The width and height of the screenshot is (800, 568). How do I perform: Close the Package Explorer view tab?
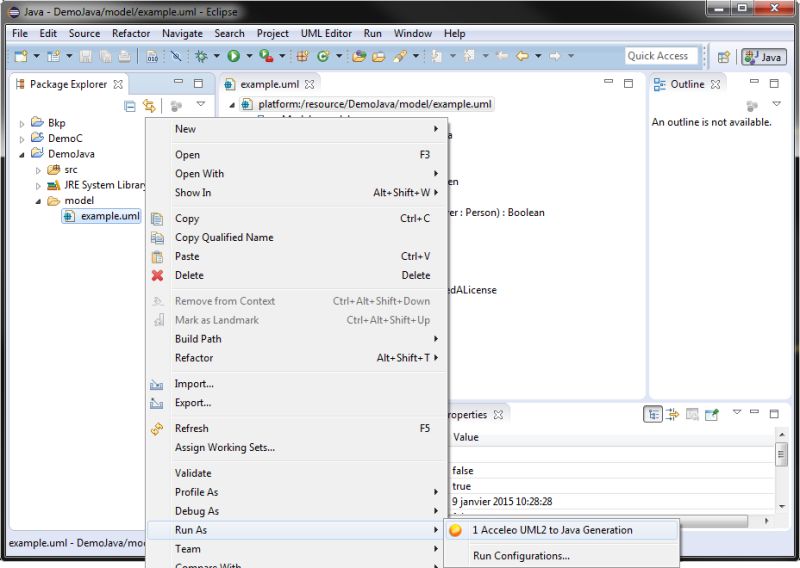118,84
